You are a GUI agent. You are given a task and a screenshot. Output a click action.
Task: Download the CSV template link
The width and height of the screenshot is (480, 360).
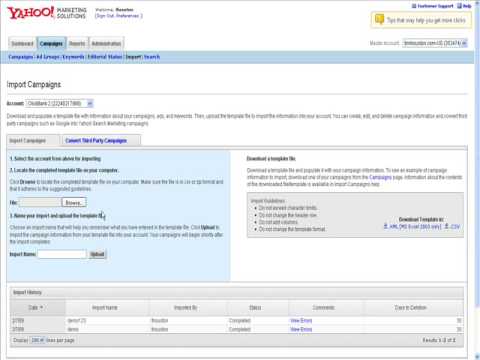[x=455, y=226]
